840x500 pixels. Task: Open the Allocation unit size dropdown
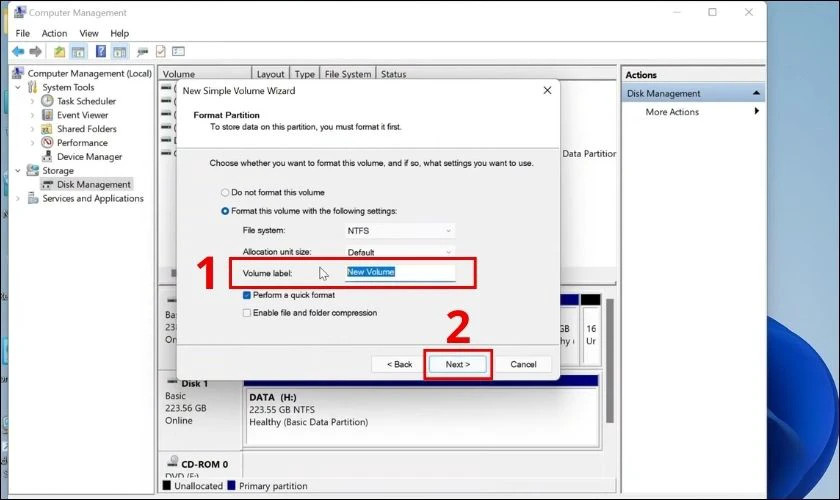click(x=400, y=253)
